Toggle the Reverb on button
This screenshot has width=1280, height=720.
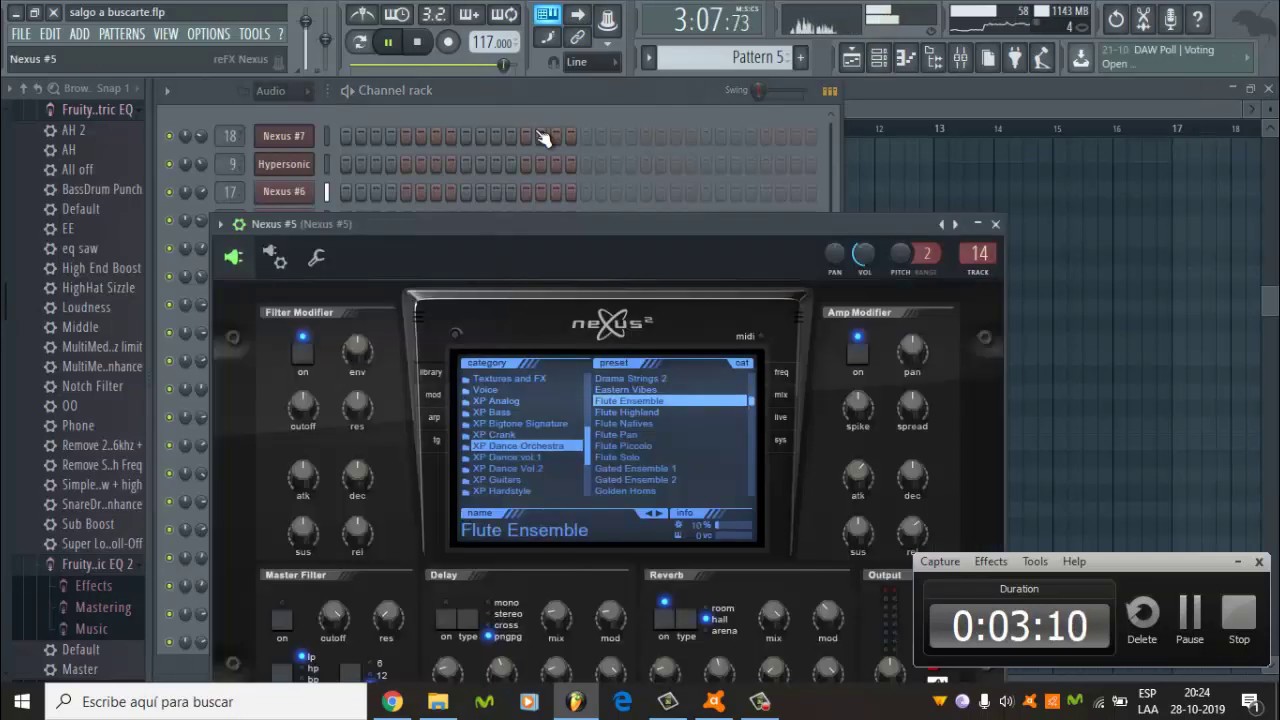pos(663,619)
